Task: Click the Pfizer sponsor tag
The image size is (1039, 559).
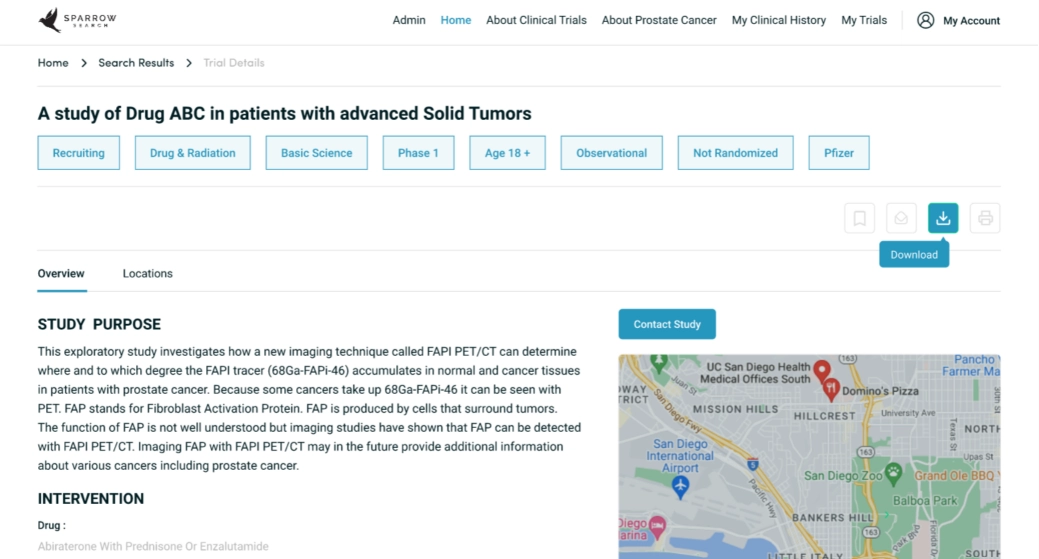Action: [x=838, y=153]
